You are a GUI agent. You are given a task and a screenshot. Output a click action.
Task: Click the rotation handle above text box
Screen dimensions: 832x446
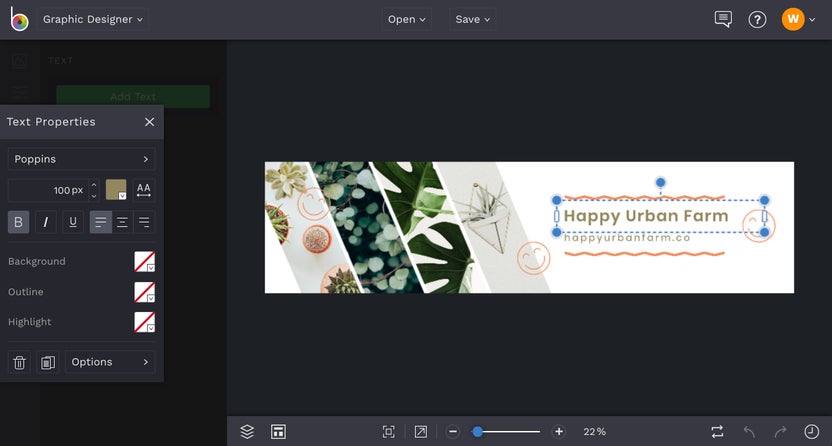click(661, 182)
